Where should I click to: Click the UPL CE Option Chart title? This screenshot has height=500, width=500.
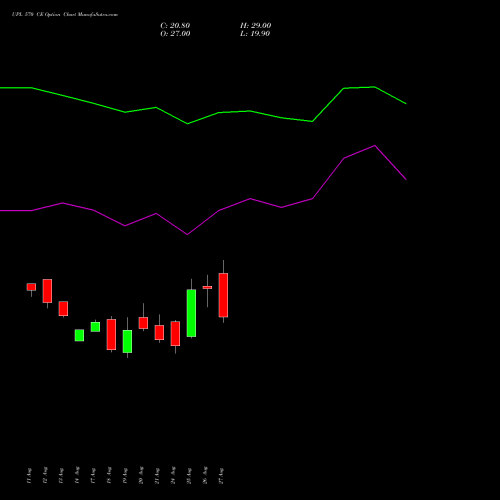pyautogui.click(x=65, y=15)
